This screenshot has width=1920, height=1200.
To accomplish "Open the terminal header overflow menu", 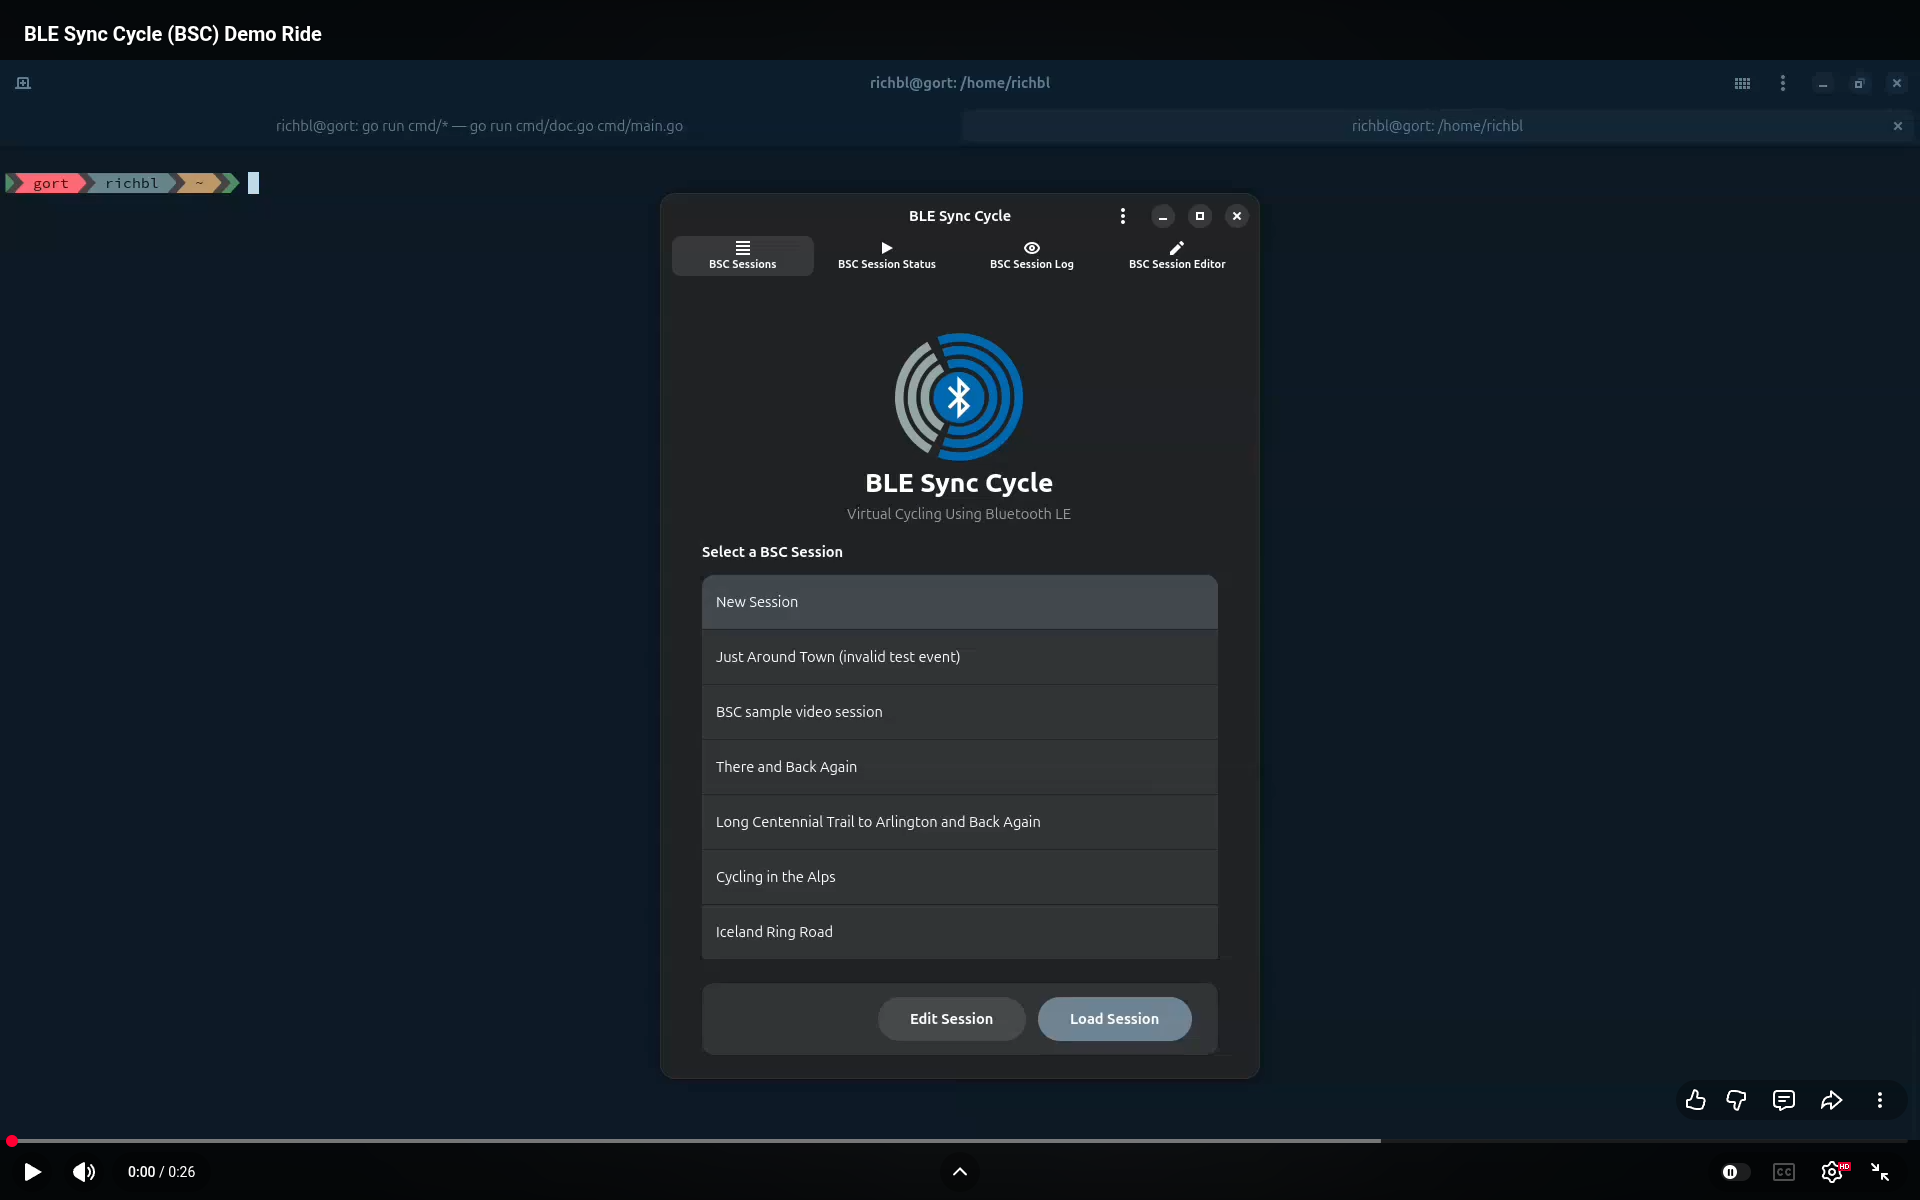I will (x=1784, y=83).
